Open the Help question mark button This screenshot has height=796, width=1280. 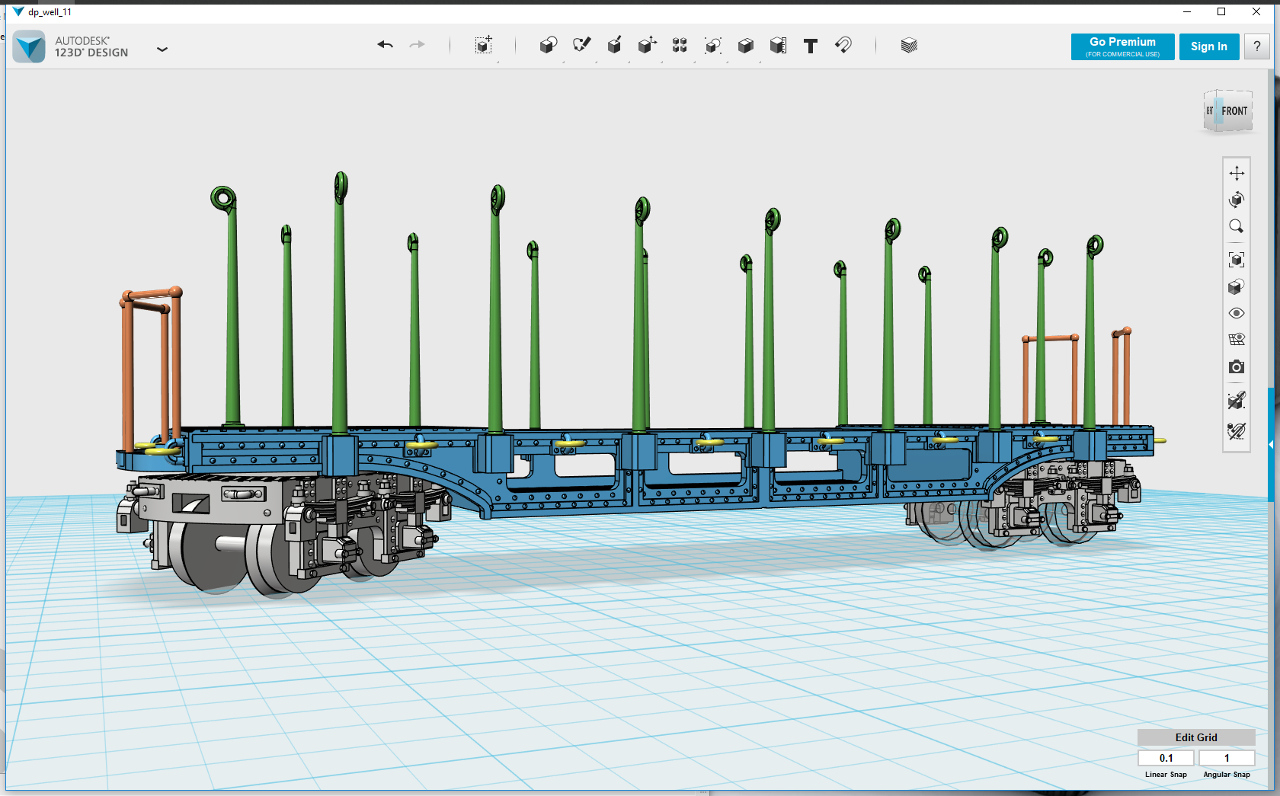[x=1257, y=46]
